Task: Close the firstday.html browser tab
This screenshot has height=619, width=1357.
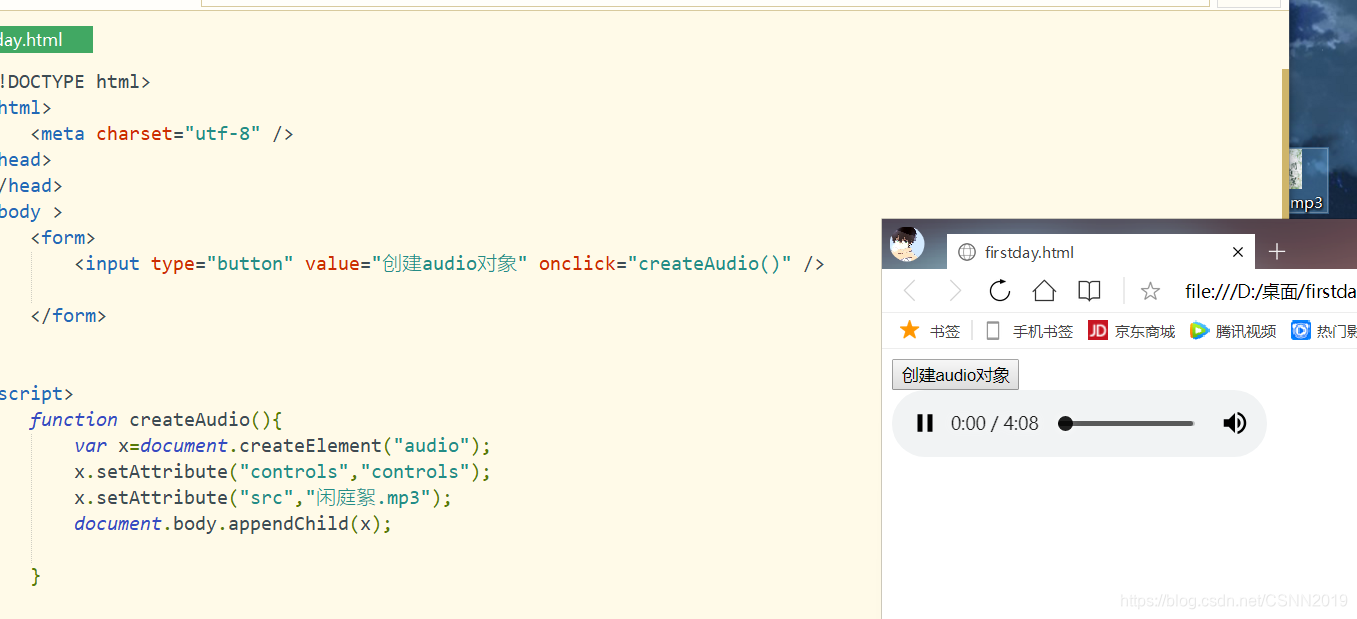Action: click(1238, 252)
